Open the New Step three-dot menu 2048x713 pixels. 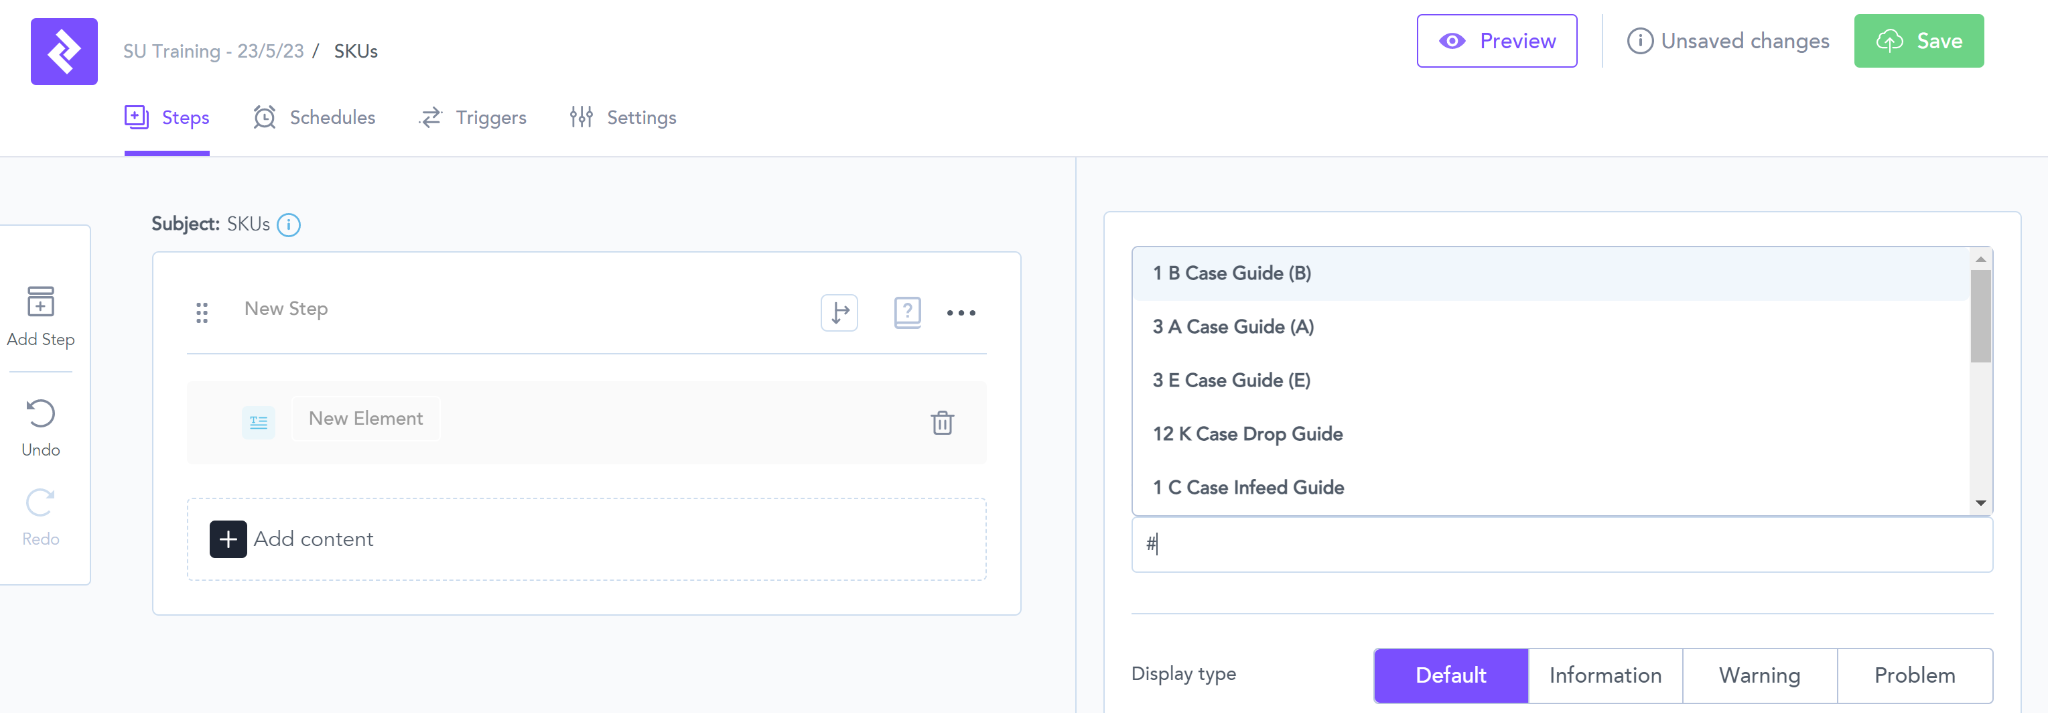click(961, 313)
